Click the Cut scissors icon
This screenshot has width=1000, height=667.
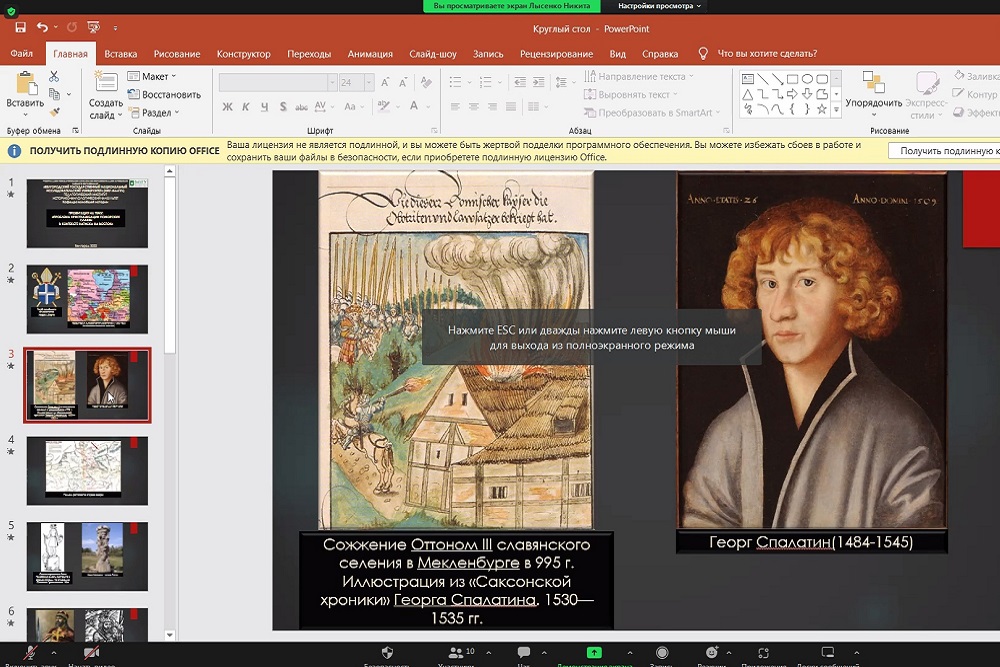point(56,76)
